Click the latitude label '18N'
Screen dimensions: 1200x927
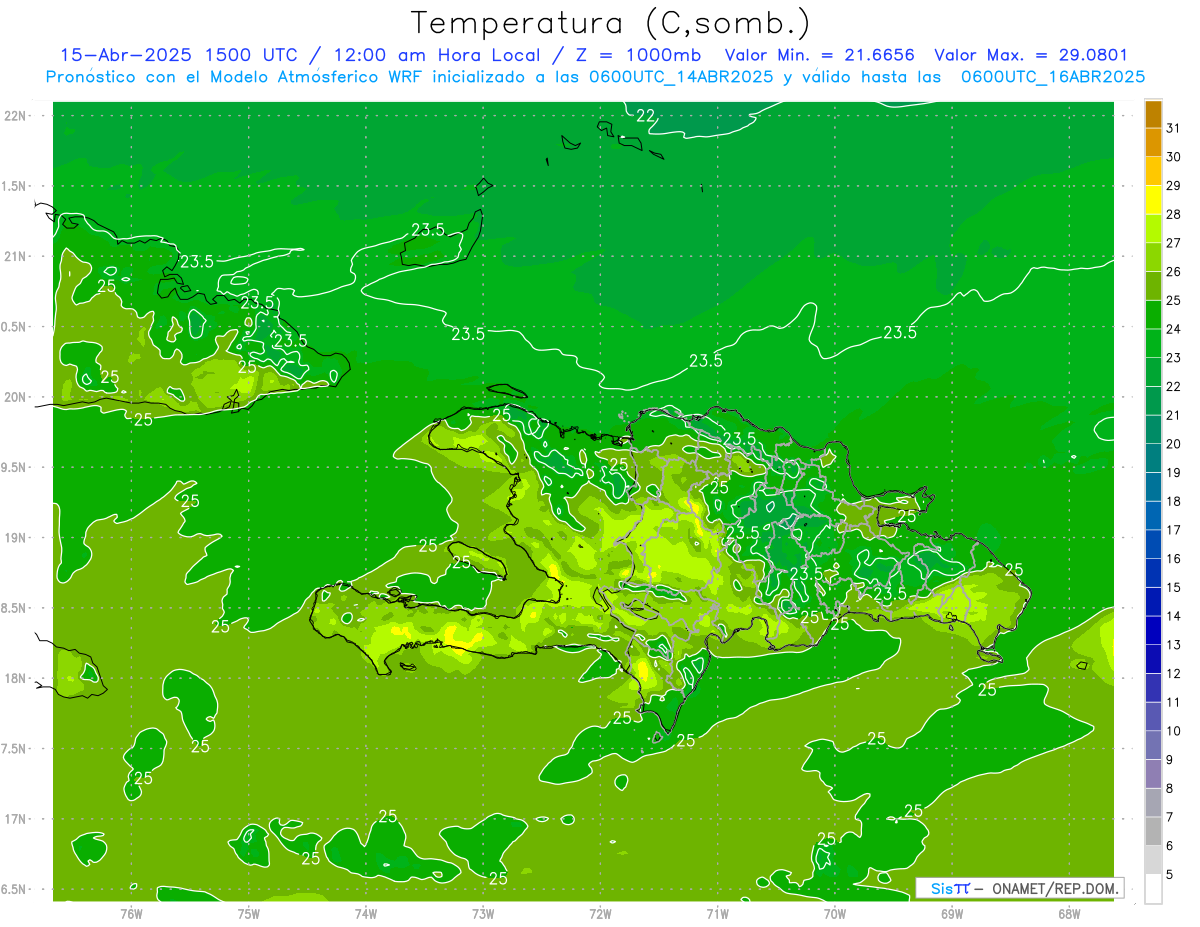15,679
